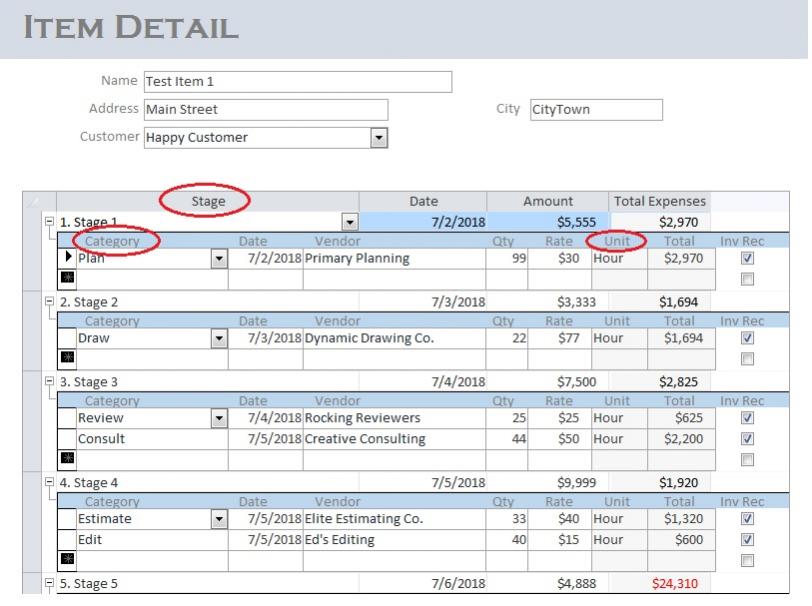Open the Plan category dropdown
812x606 pixels.
219,258
